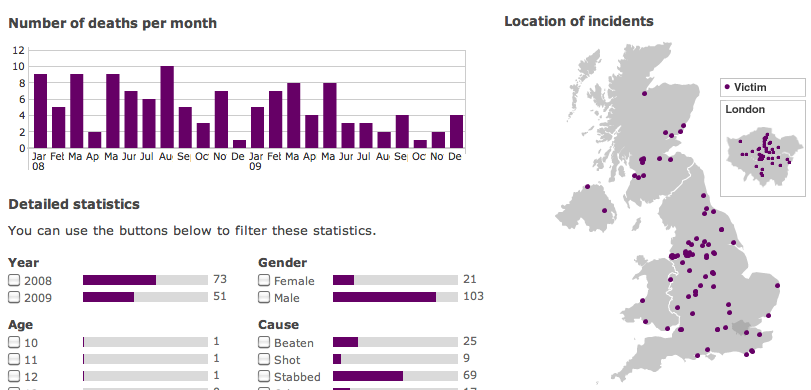Select the August 2008 tallest bar
Viewport: 811px width, 390px height.
coord(167,107)
